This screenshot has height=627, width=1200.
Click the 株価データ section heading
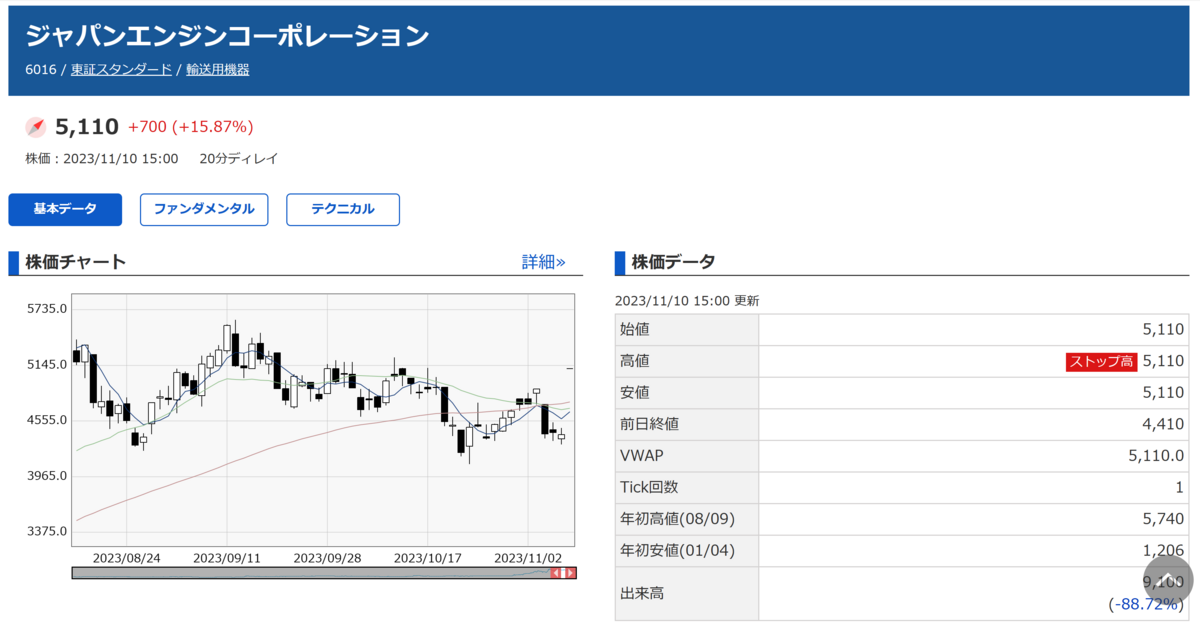[673, 262]
